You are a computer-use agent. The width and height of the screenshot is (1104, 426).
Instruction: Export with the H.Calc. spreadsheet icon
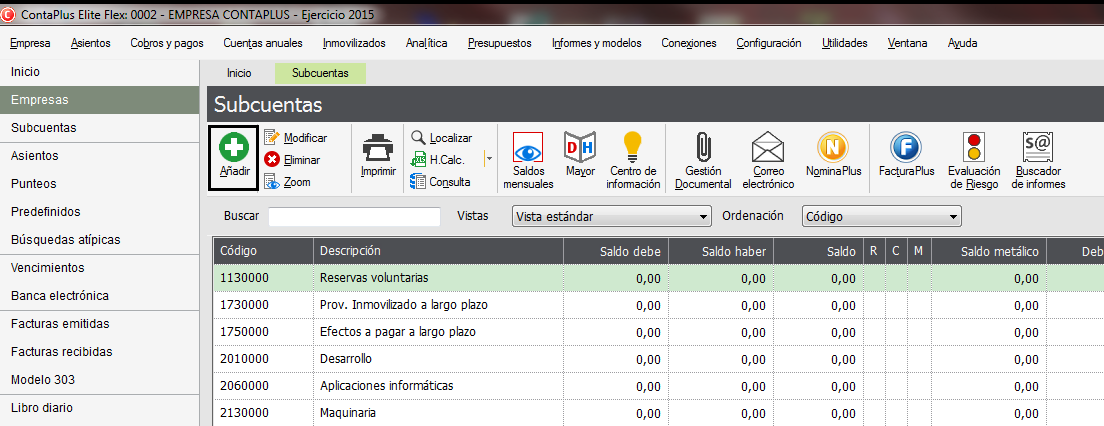coord(419,159)
